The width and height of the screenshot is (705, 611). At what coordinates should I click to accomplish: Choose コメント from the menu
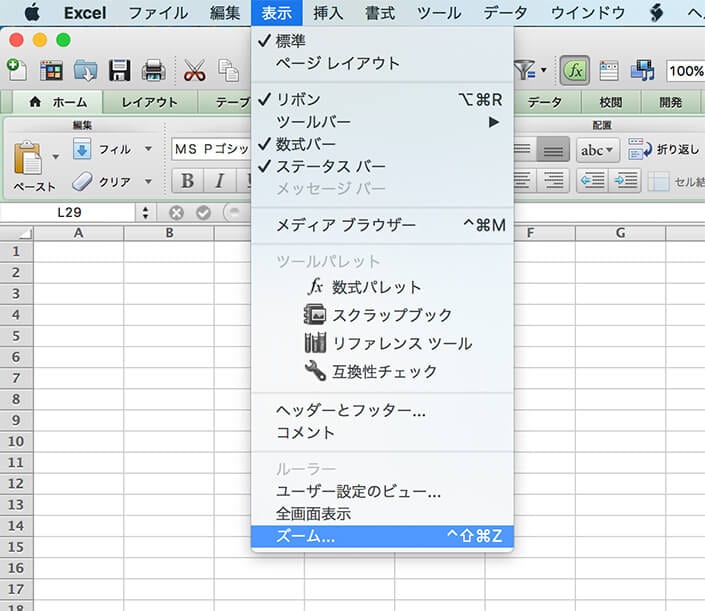point(382,433)
